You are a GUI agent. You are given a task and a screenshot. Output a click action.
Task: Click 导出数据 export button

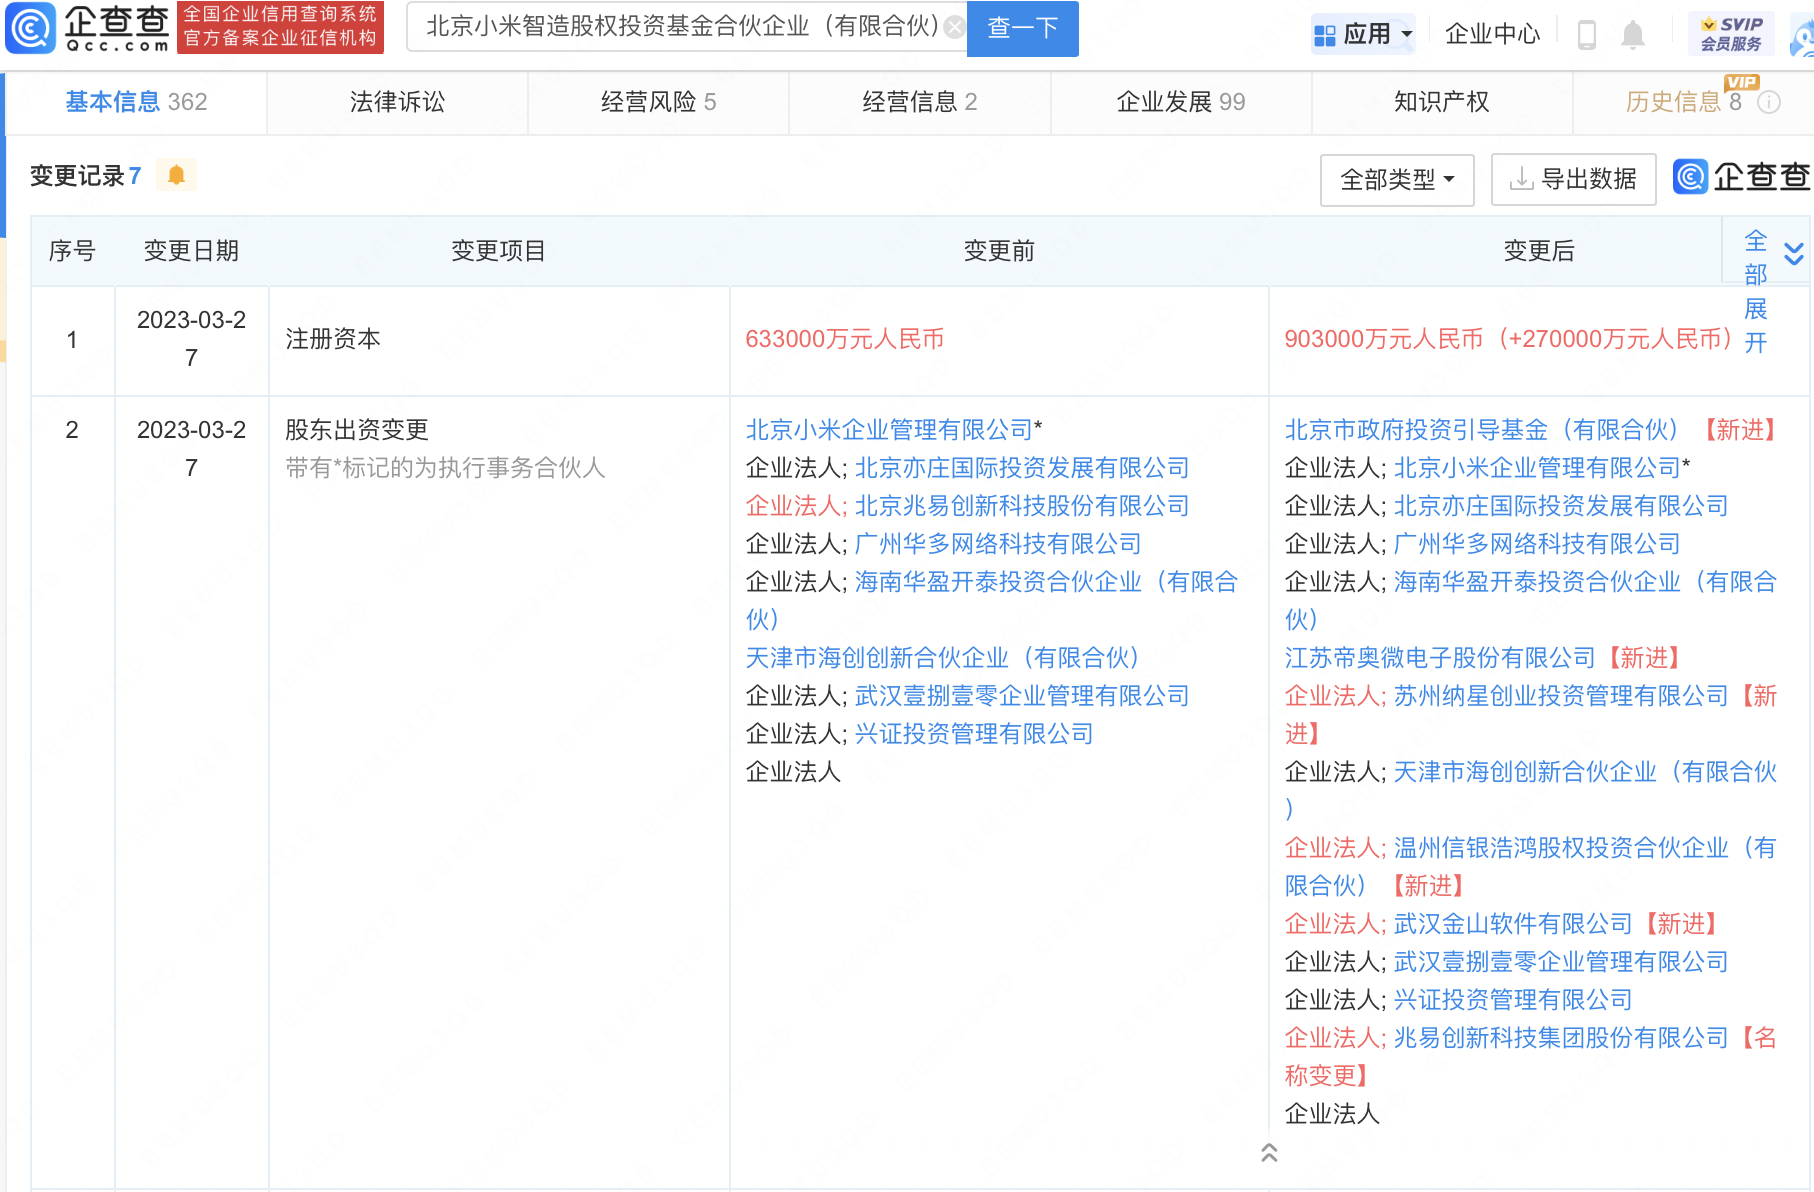[x=1573, y=180]
